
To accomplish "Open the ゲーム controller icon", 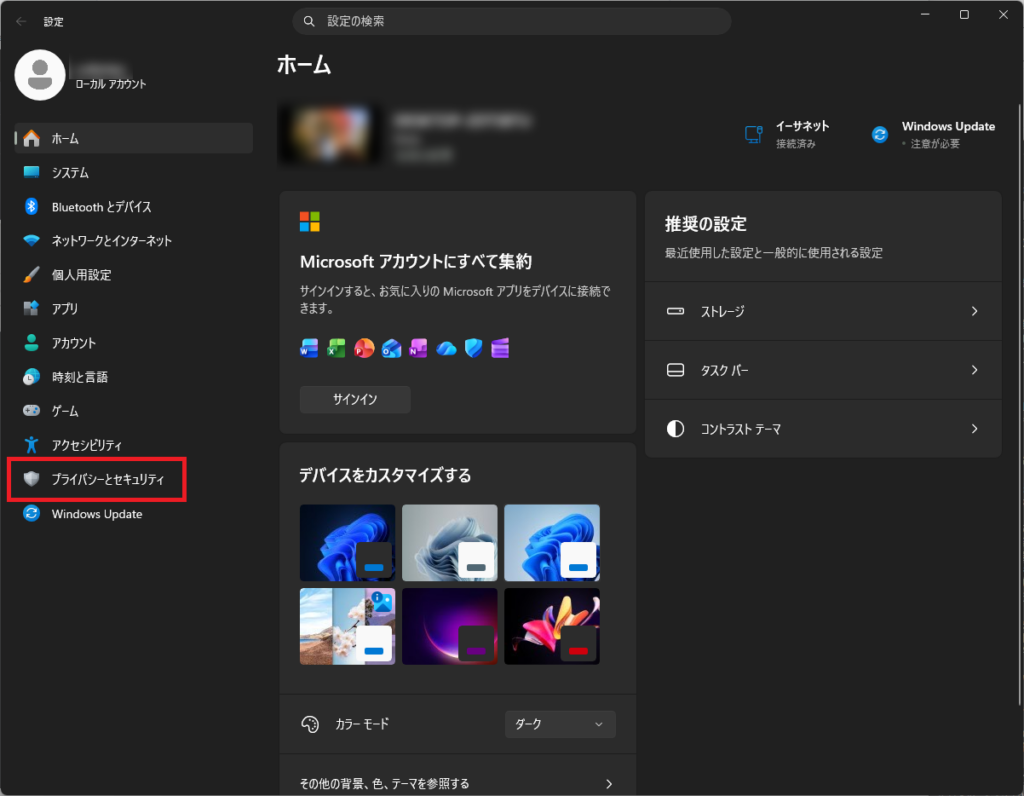I will pyautogui.click(x=31, y=410).
